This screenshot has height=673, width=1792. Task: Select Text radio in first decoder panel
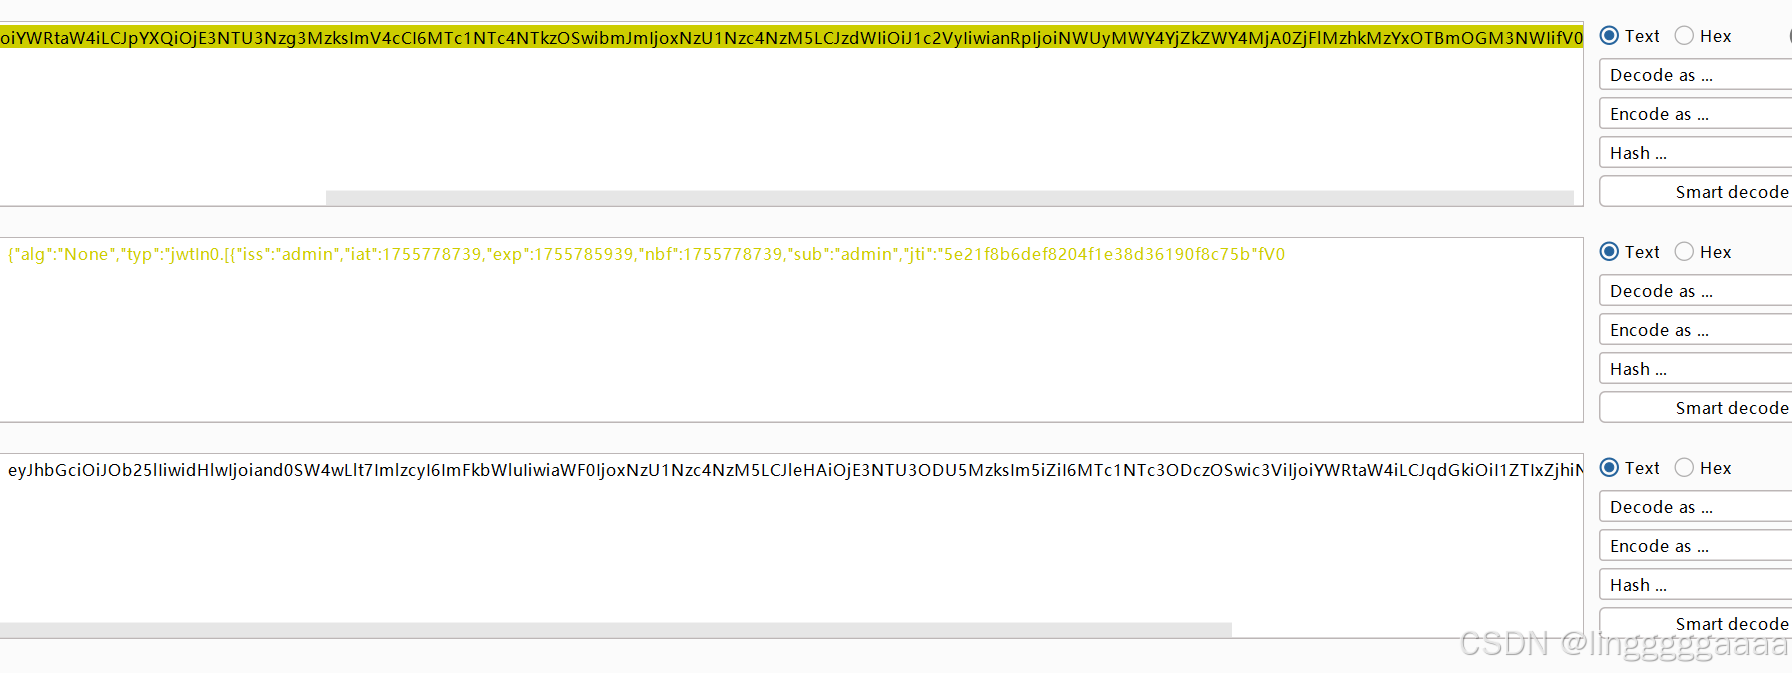point(1609,36)
